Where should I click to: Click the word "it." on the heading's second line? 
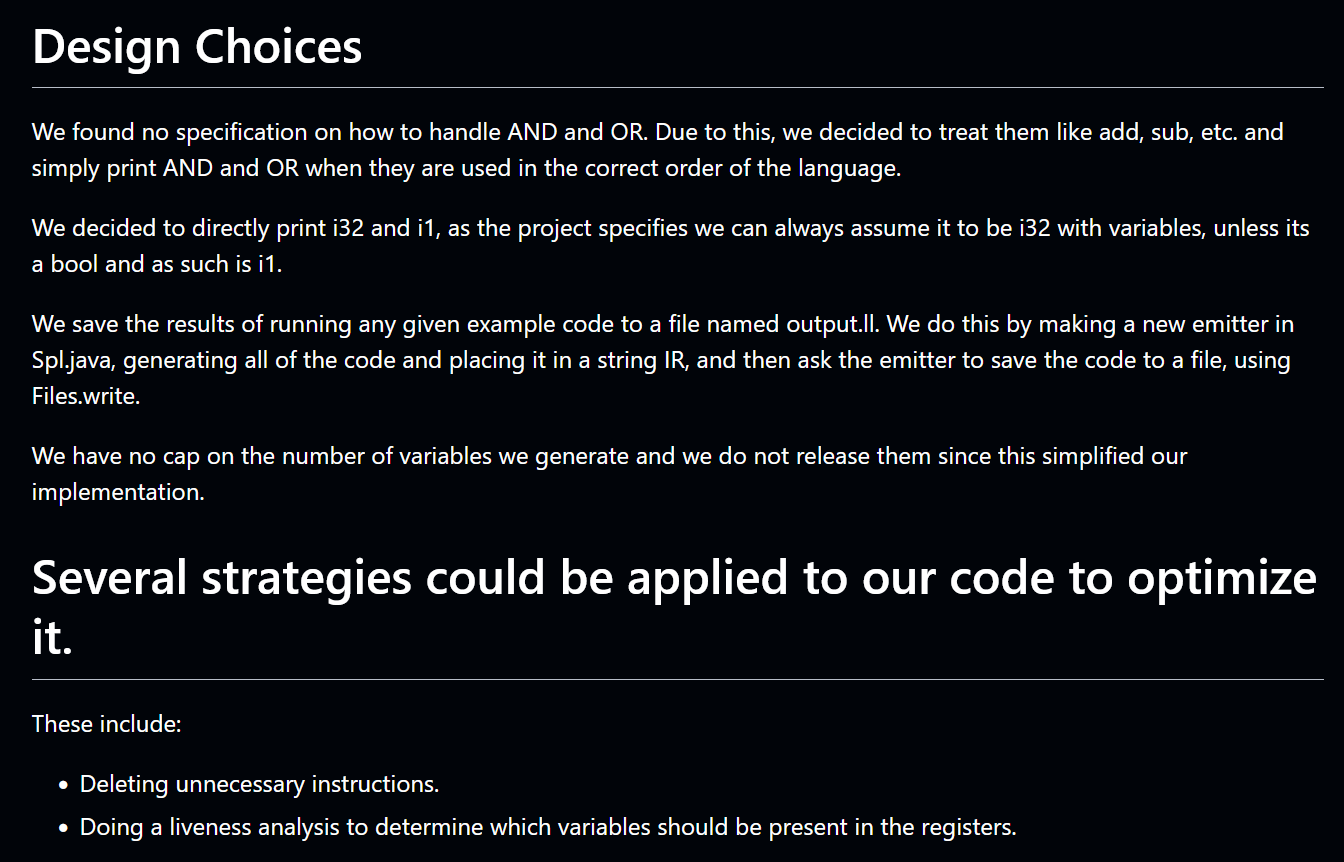click(x=52, y=639)
